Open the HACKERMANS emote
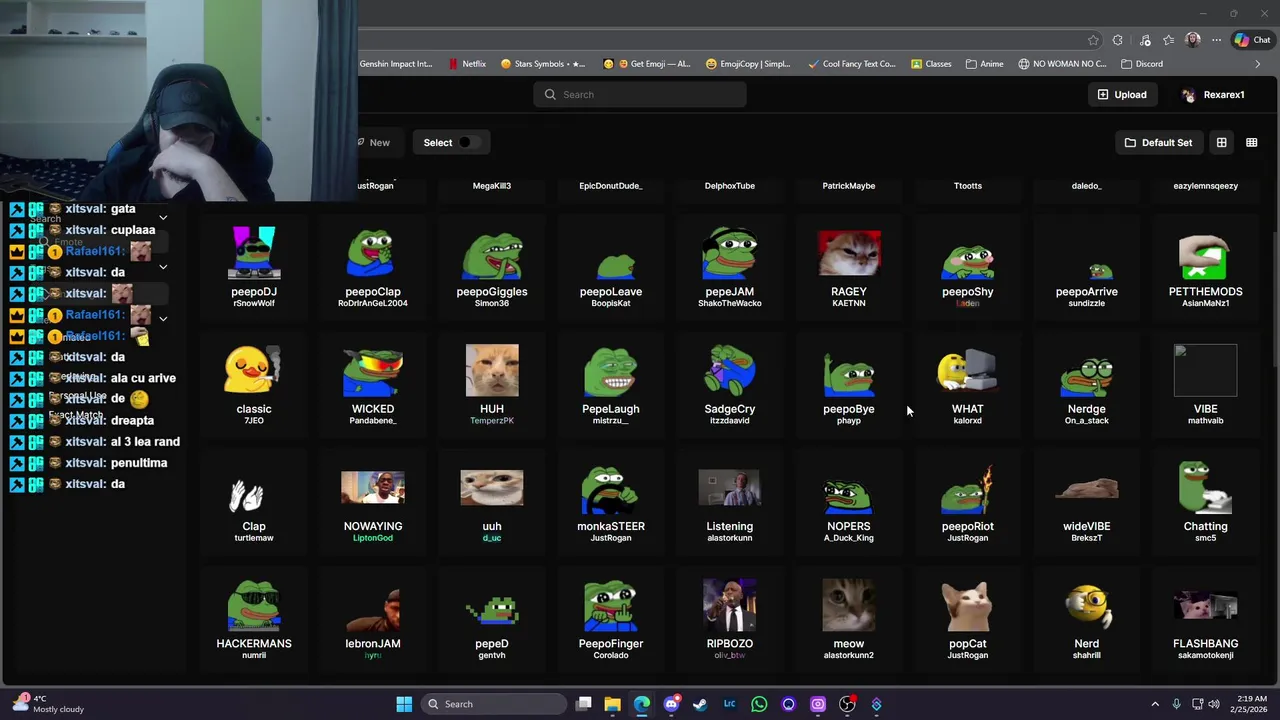Viewport: 1280px width, 720px height. pyautogui.click(x=254, y=606)
